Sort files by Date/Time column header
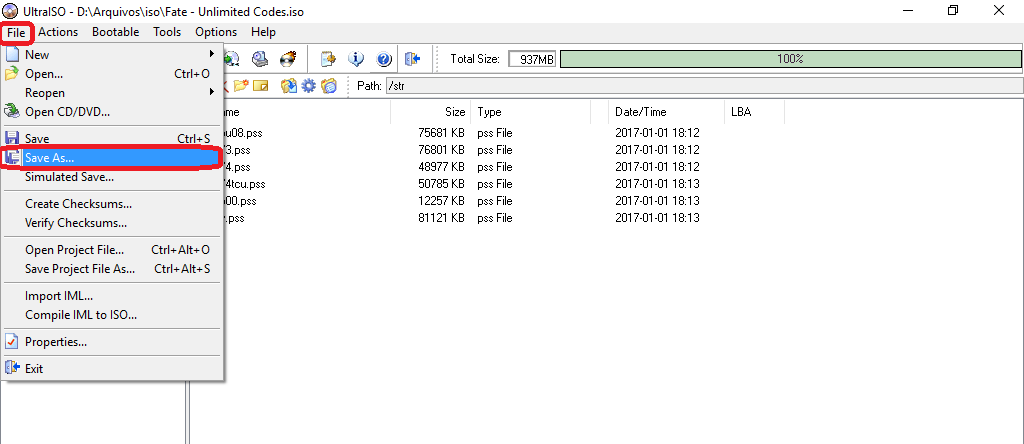 click(x=640, y=112)
